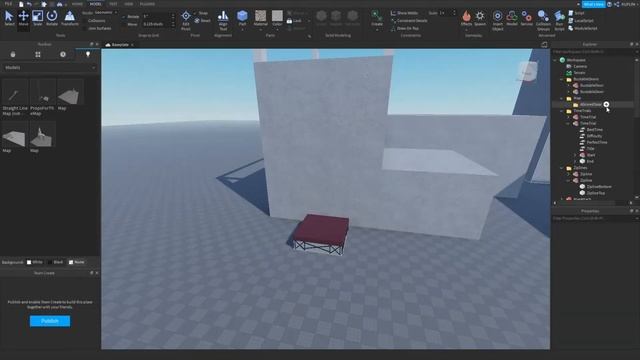Activate the Transform tool
The image size is (640, 360).
coord(70,18)
